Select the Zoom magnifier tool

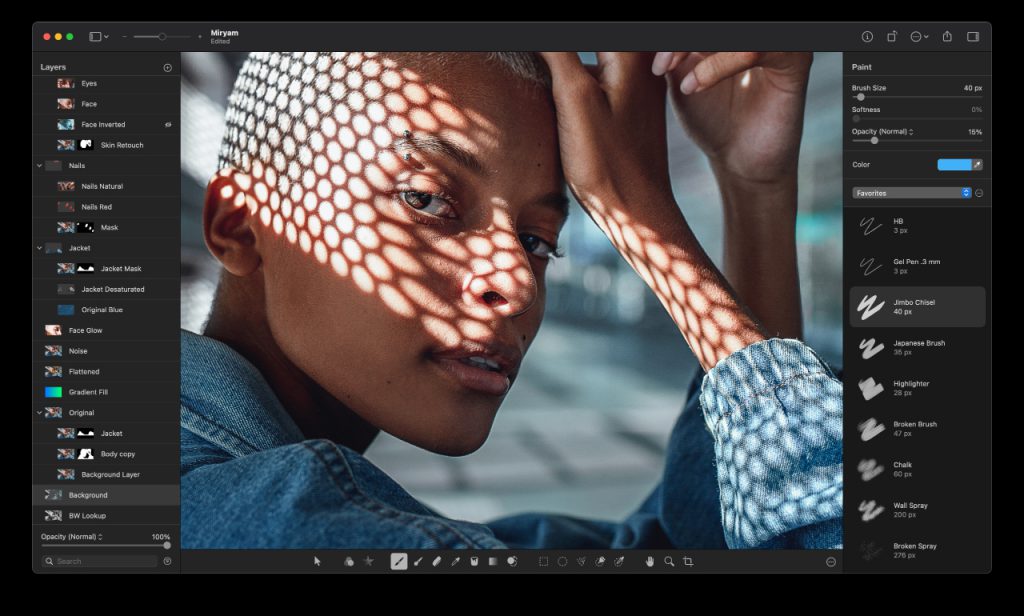point(667,561)
